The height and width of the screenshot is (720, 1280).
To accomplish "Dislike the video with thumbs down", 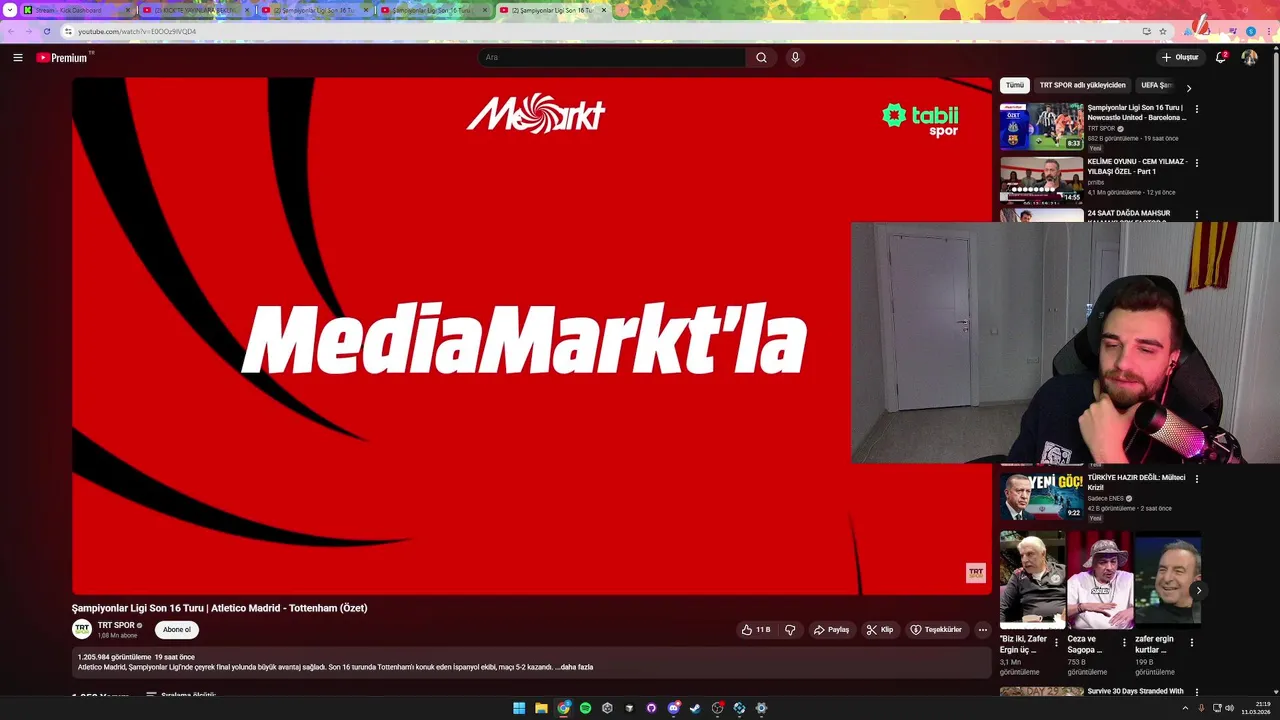I will click(x=790, y=630).
